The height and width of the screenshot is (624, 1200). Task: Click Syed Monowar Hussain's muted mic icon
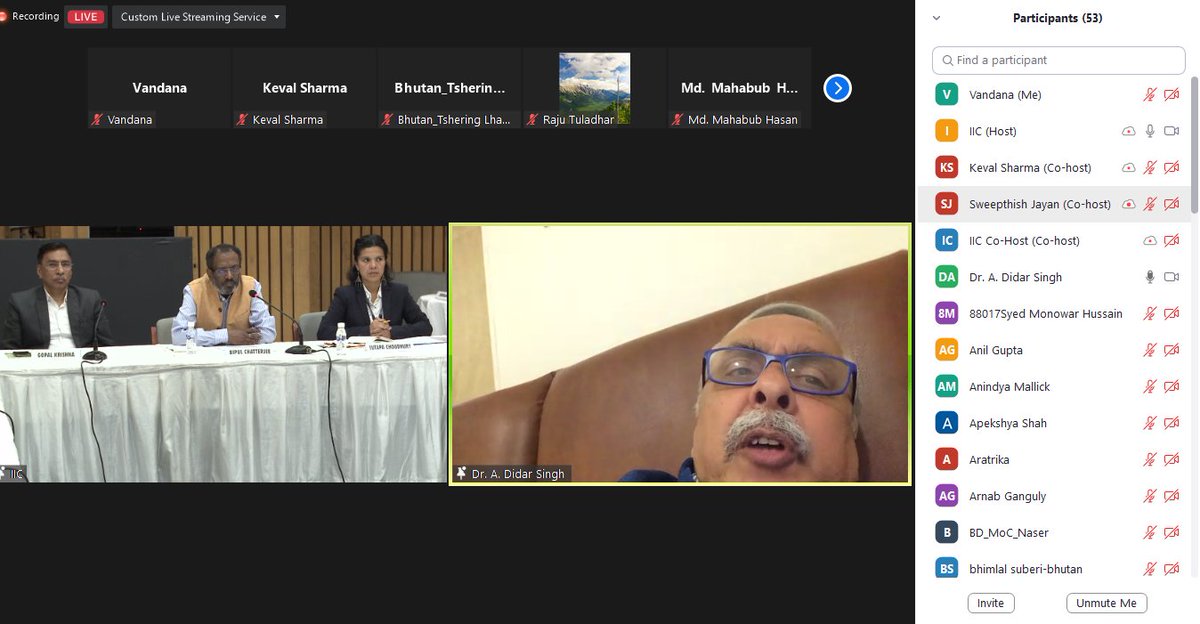point(1150,314)
